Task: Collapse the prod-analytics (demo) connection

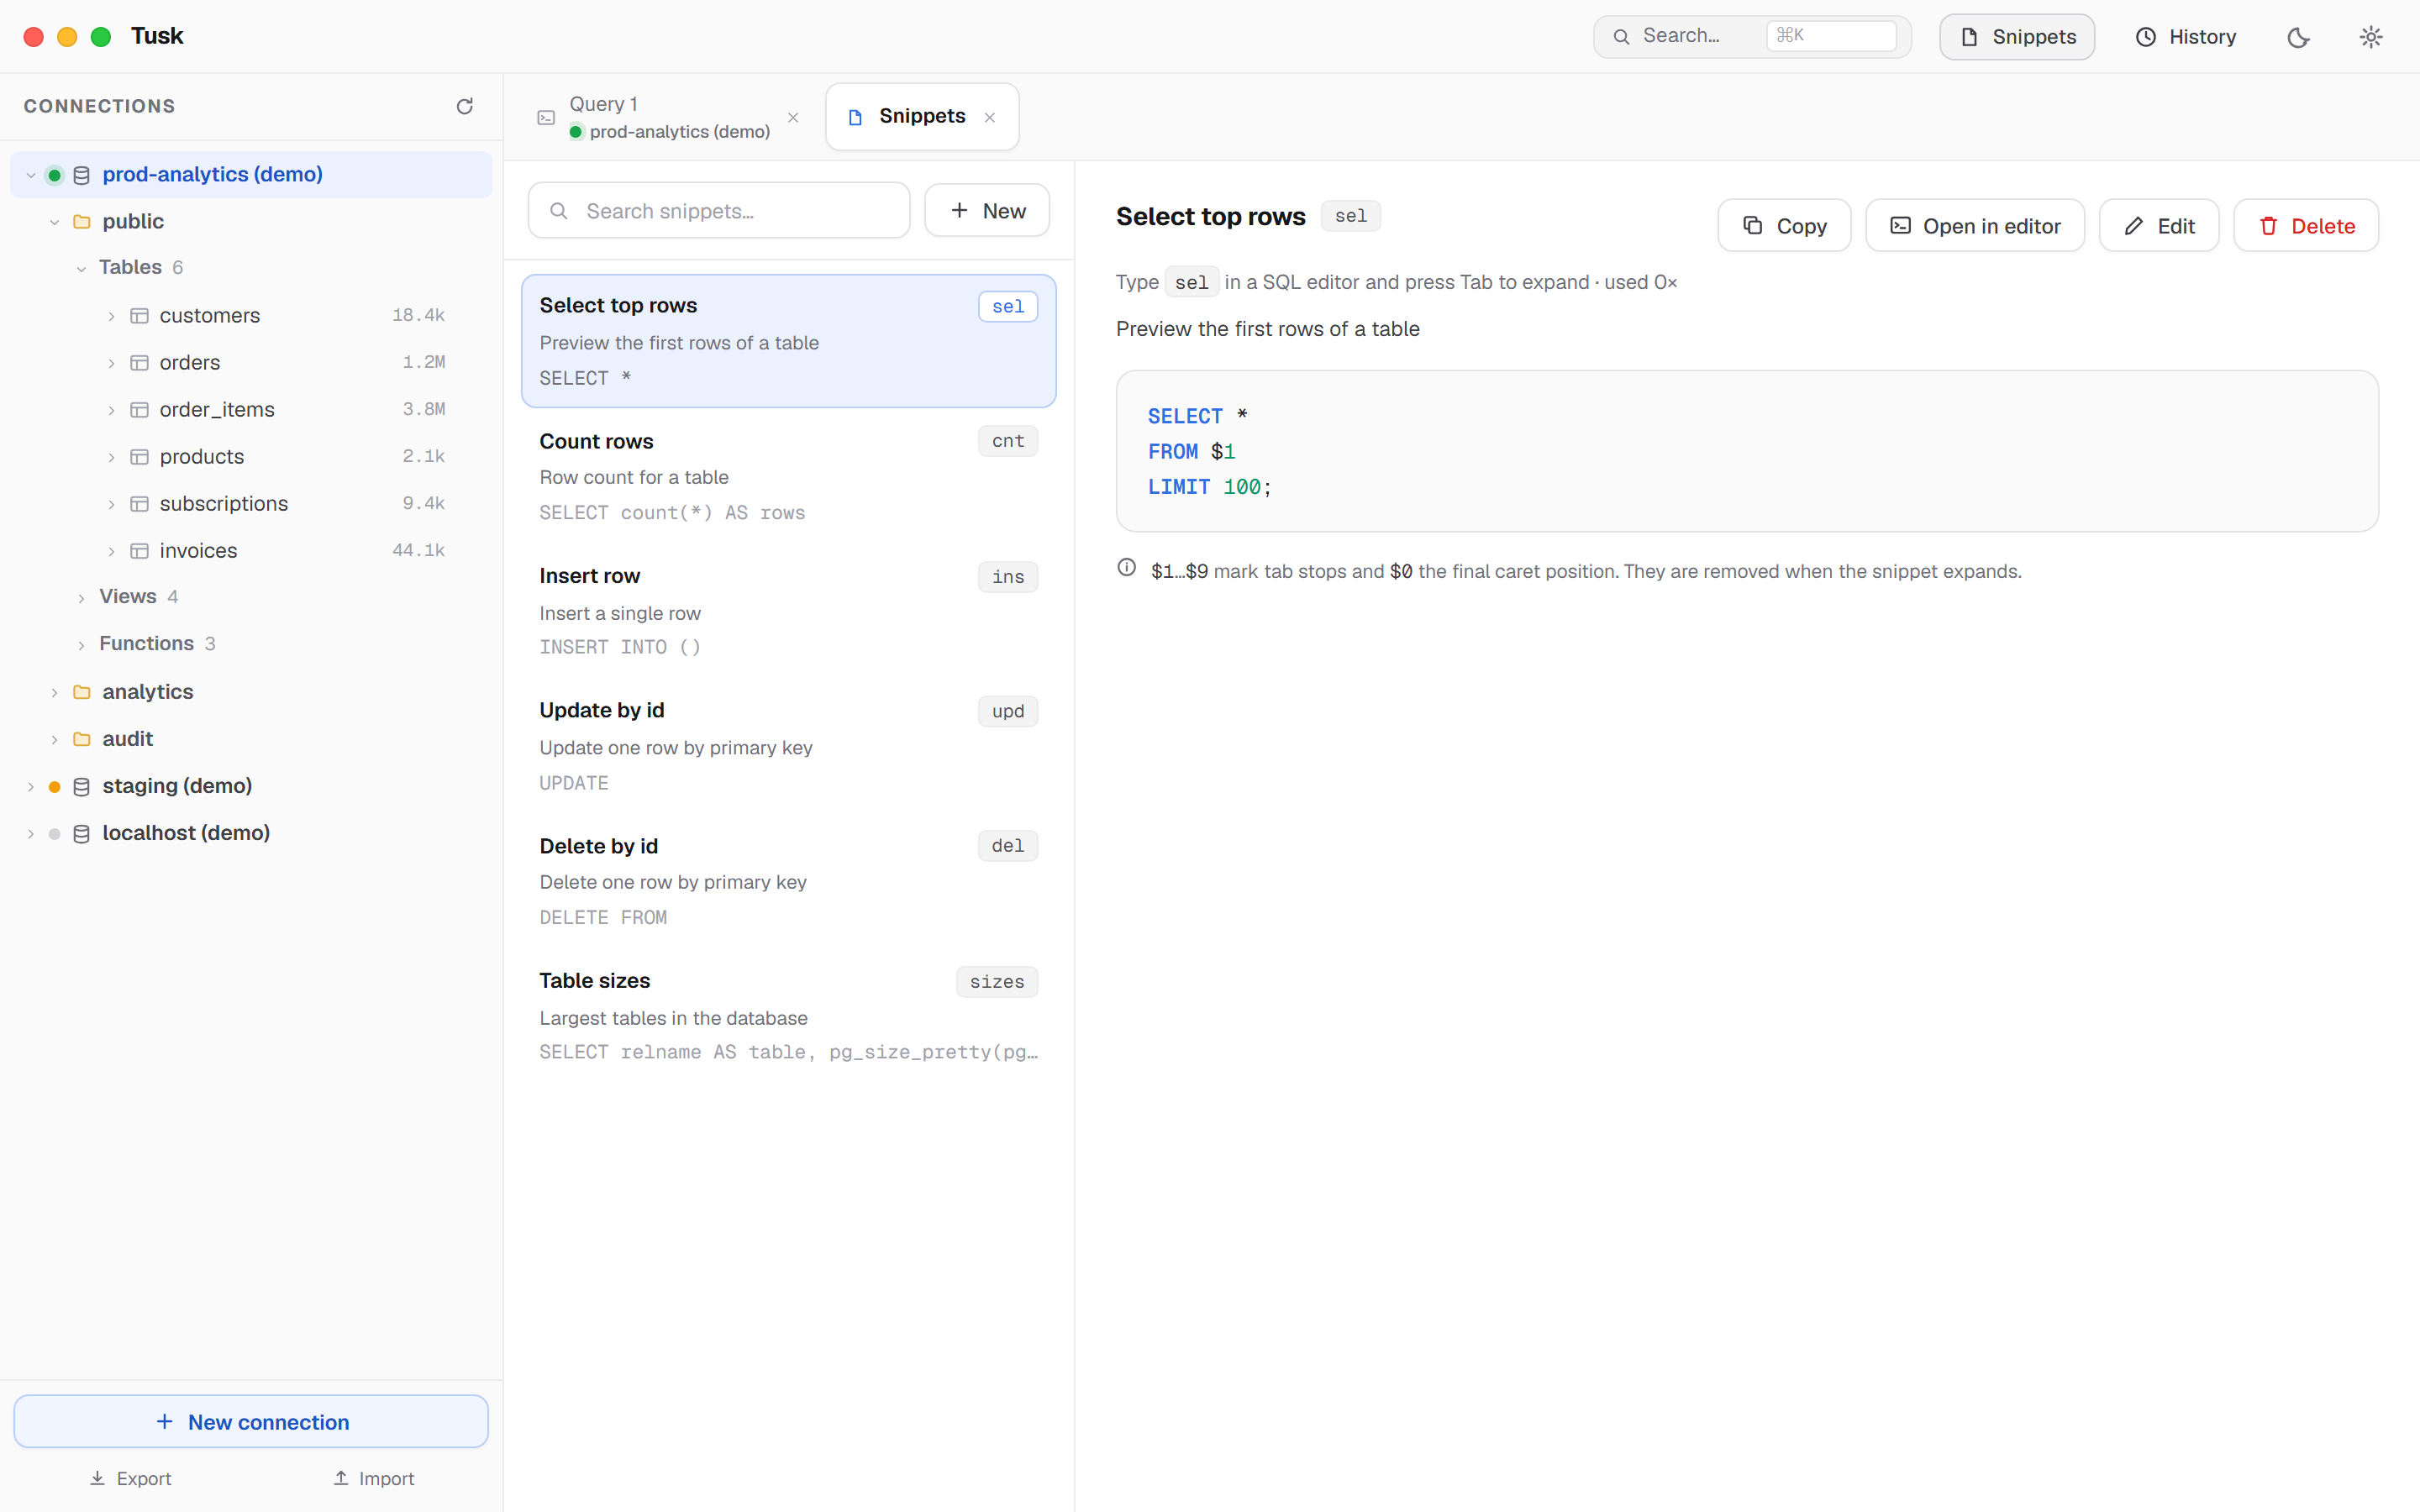Action: pyautogui.click(x=31, y=175)
